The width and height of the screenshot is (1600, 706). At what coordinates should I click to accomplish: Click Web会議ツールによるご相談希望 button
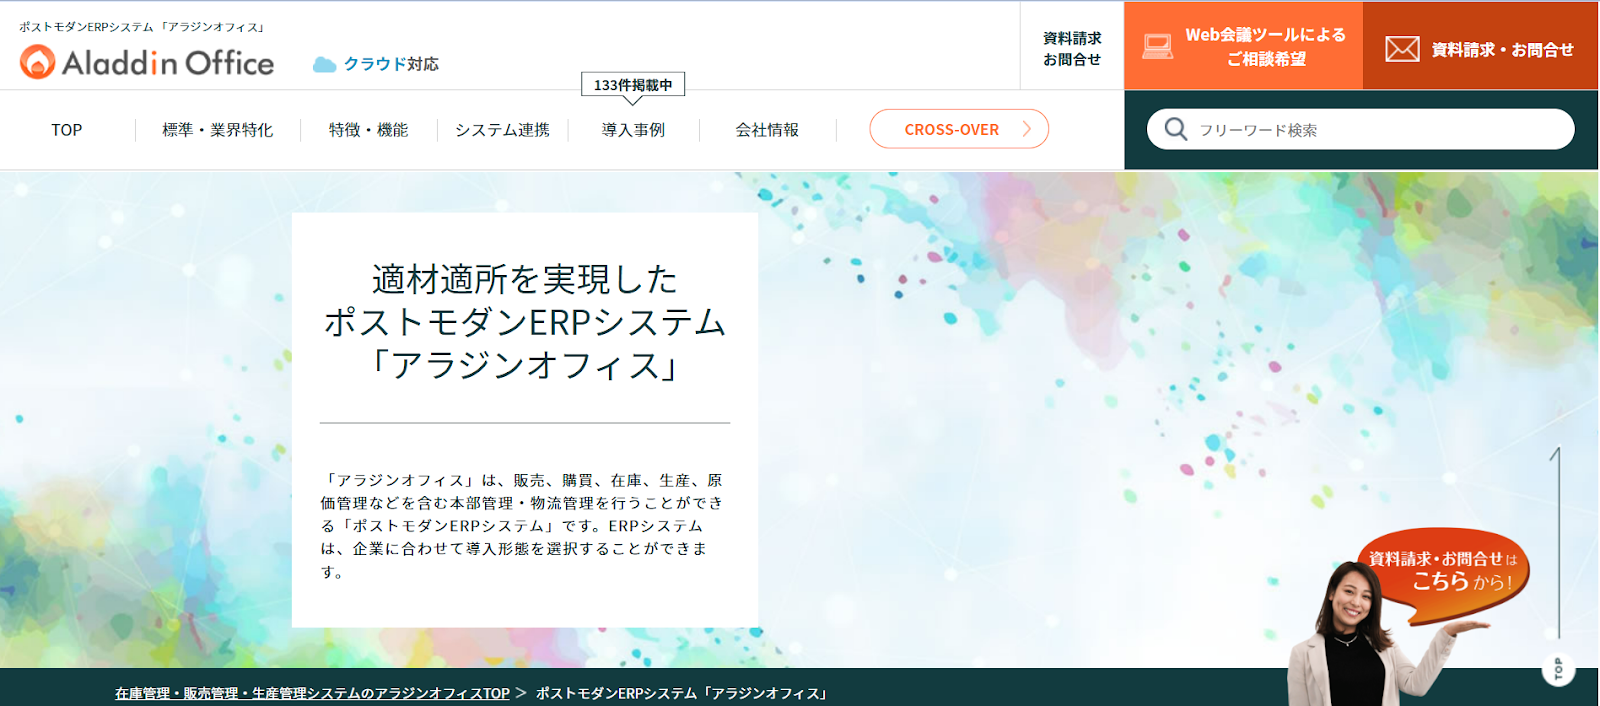[x=1243, y=46]
